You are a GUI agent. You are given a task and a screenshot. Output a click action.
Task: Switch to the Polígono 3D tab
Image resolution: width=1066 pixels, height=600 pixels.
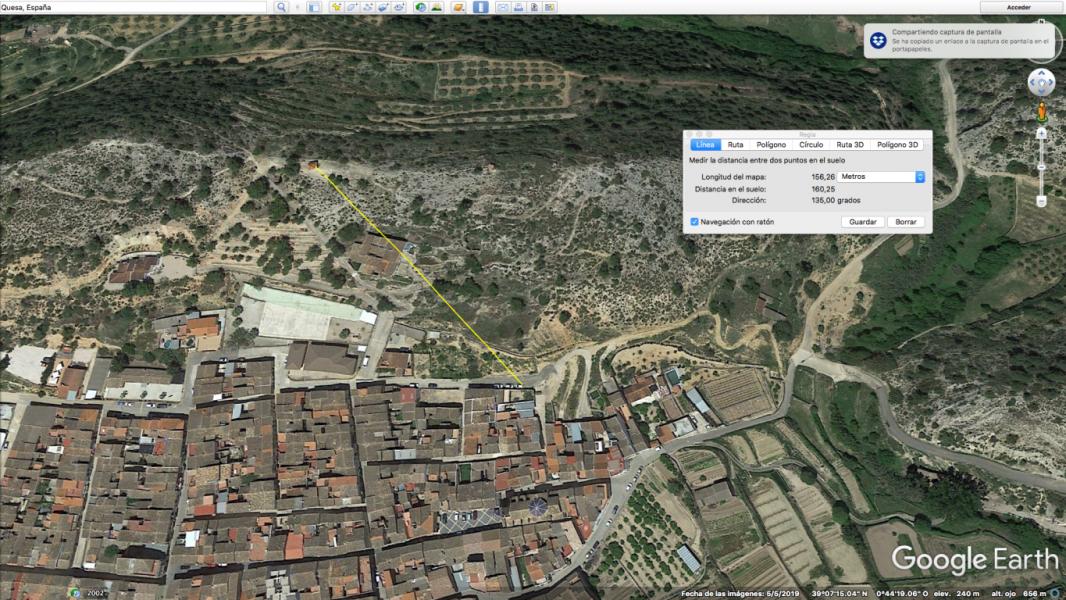tap(898, 145)
